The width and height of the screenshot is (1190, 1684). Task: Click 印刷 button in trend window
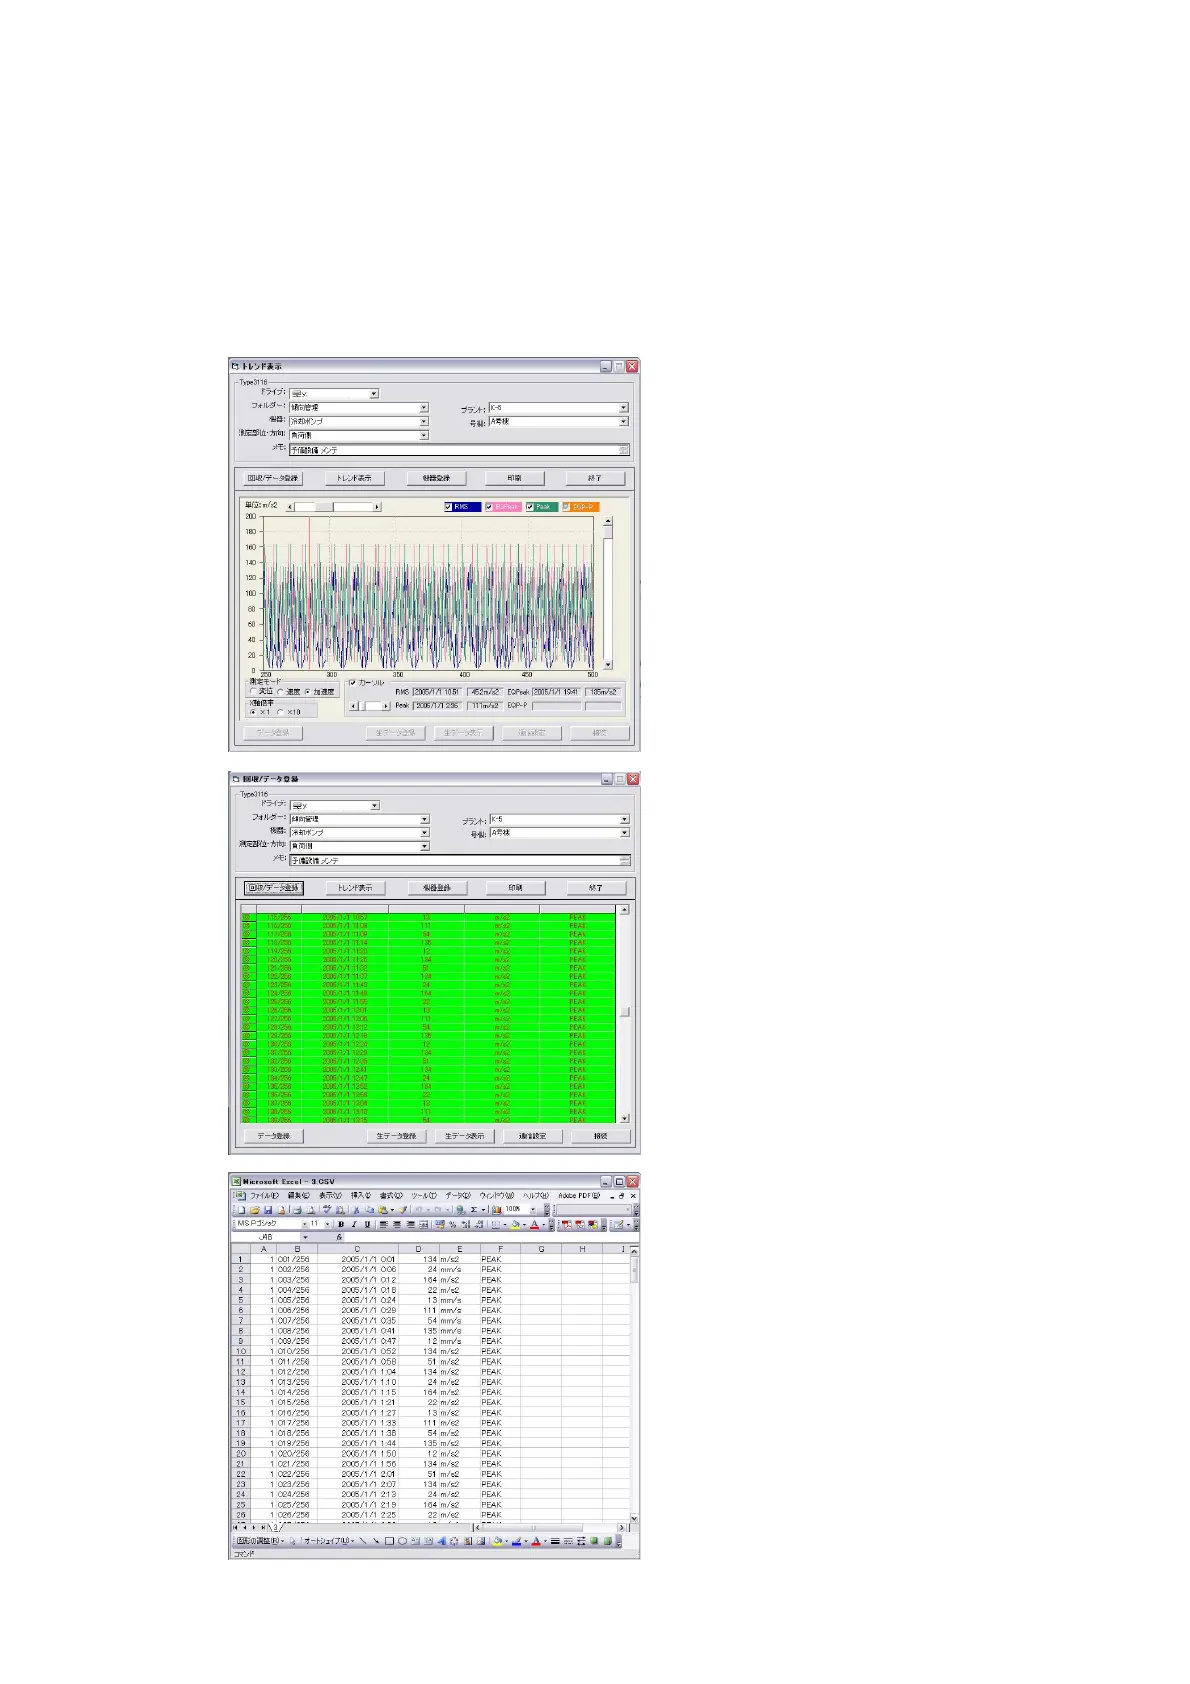click(514, 478)
